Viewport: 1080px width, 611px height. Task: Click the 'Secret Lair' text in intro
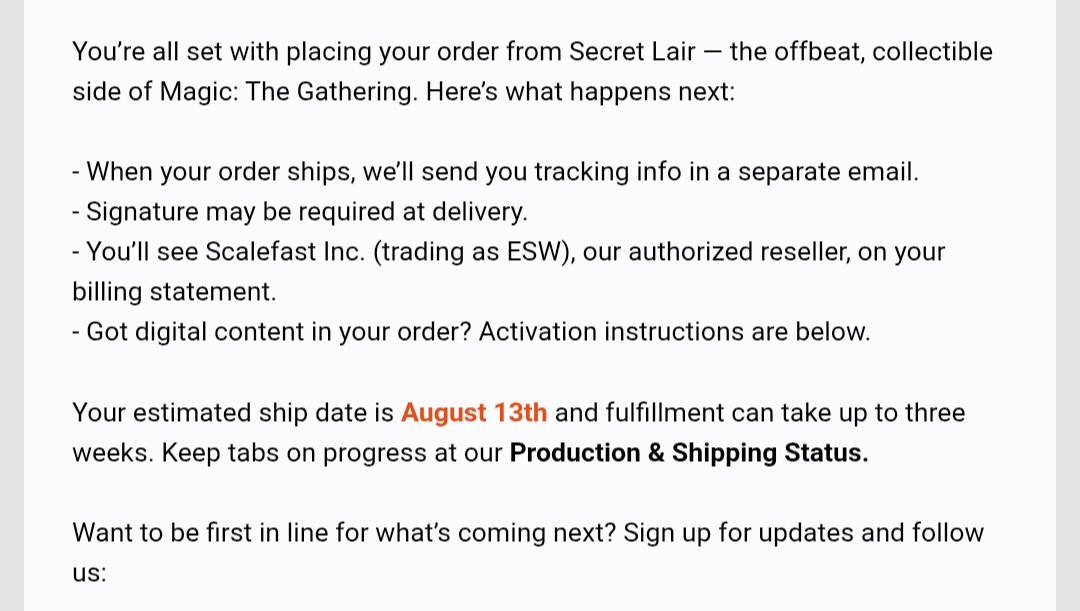click(x=632, y=52)
